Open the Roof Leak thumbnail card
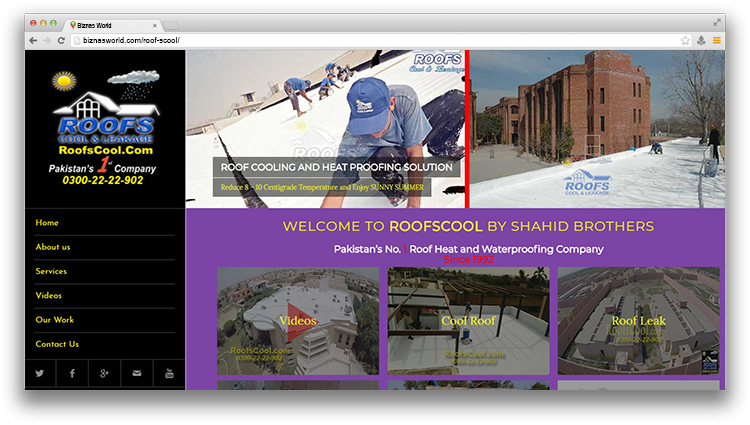The image size is (750, 425). (x=639, y=321)
